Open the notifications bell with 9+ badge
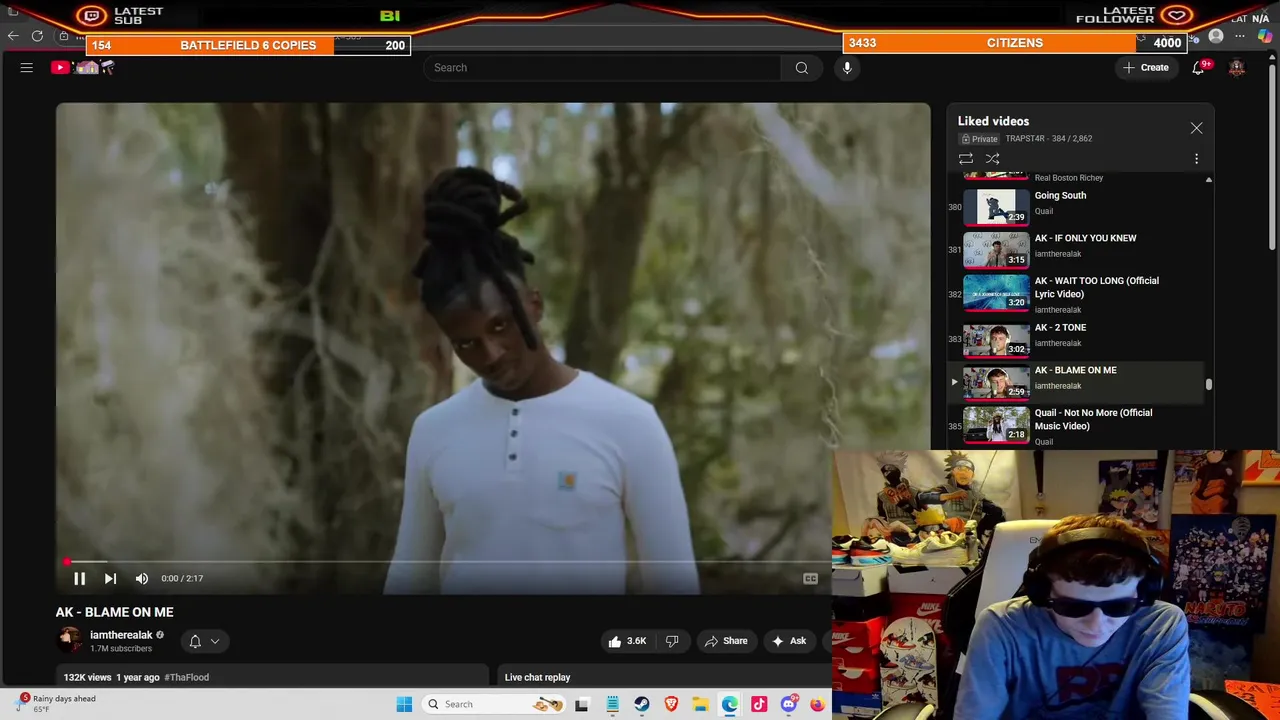This screenshot has width=1280, height=720. [x=1198, y=67]
